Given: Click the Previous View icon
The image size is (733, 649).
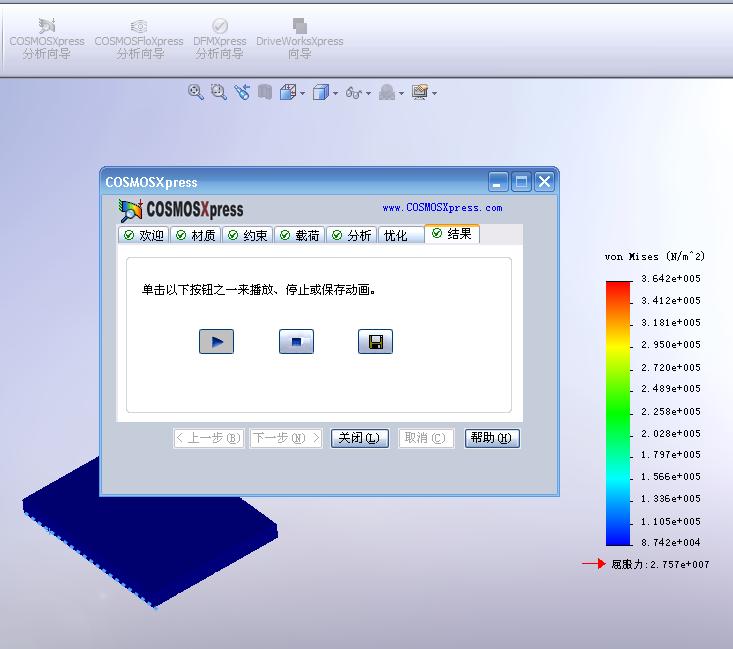Looking at the screenshot, I should (242, 92).
